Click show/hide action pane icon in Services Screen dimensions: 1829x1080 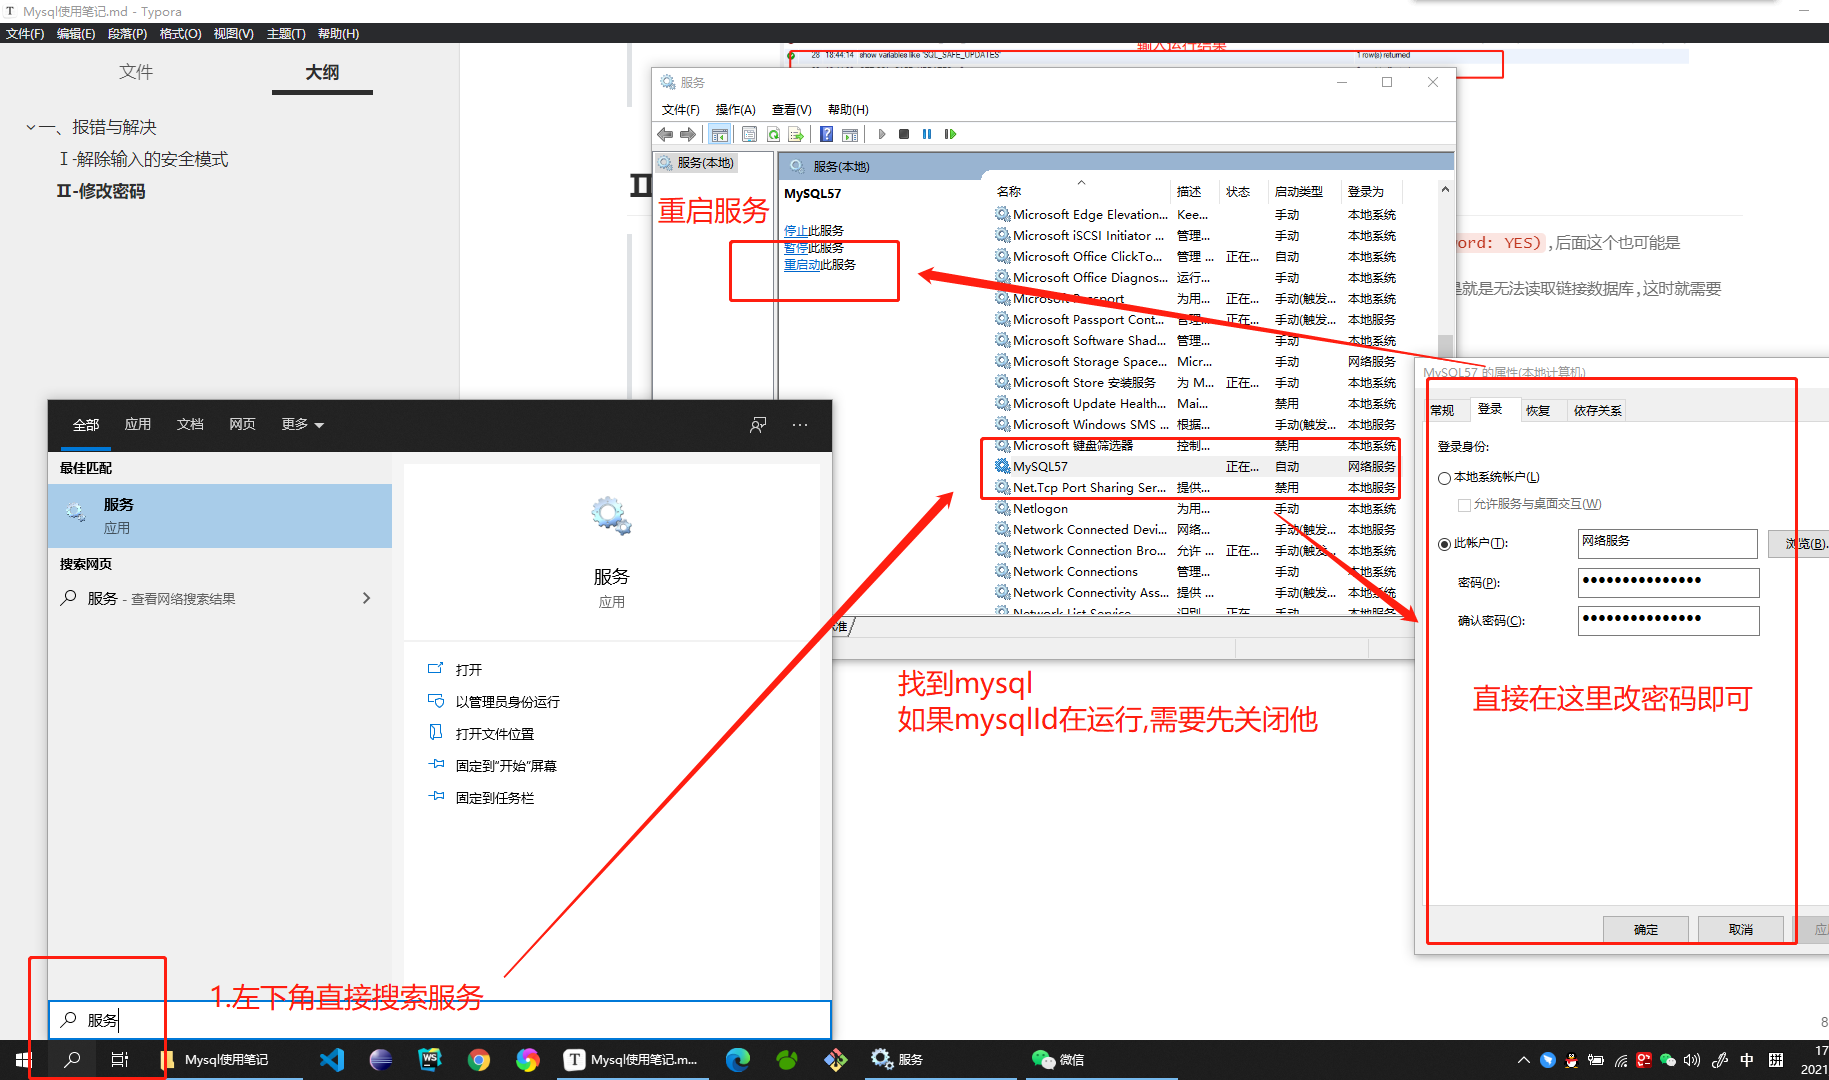tap(850, 134)
